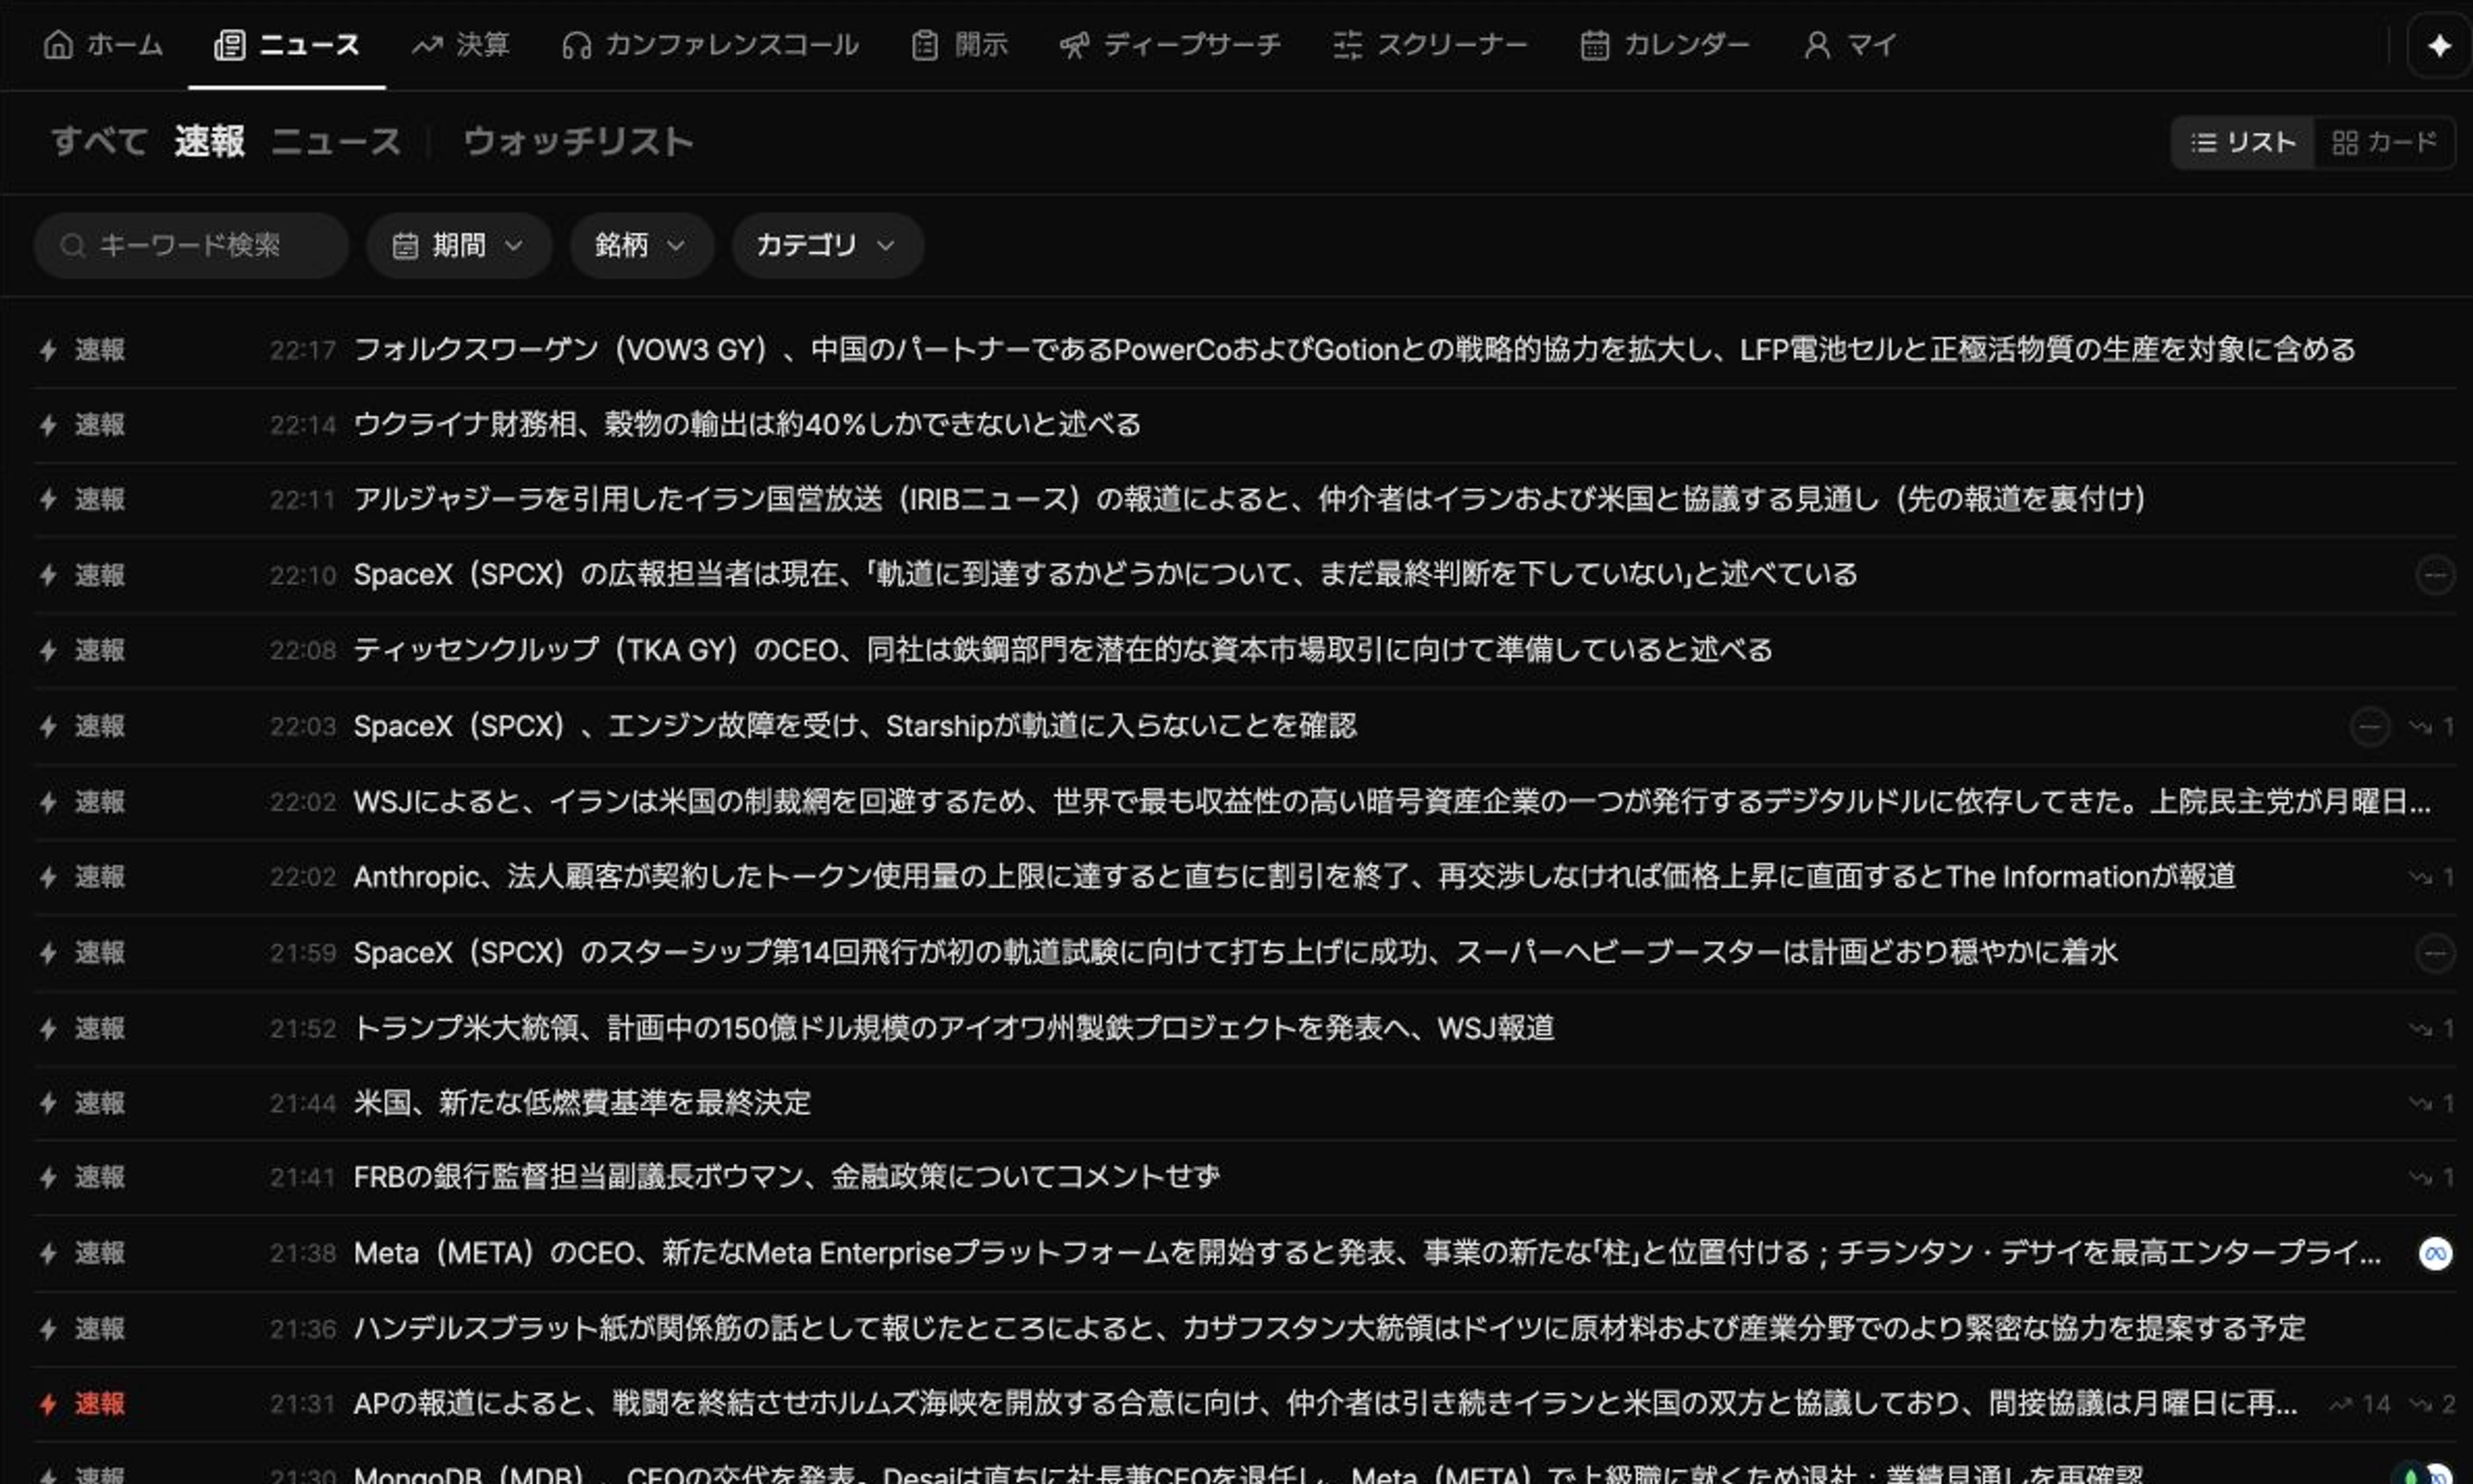Click the sparkle AI assistant icon
Viewport: 2473px width, 1484px height.
(2440, 46)
